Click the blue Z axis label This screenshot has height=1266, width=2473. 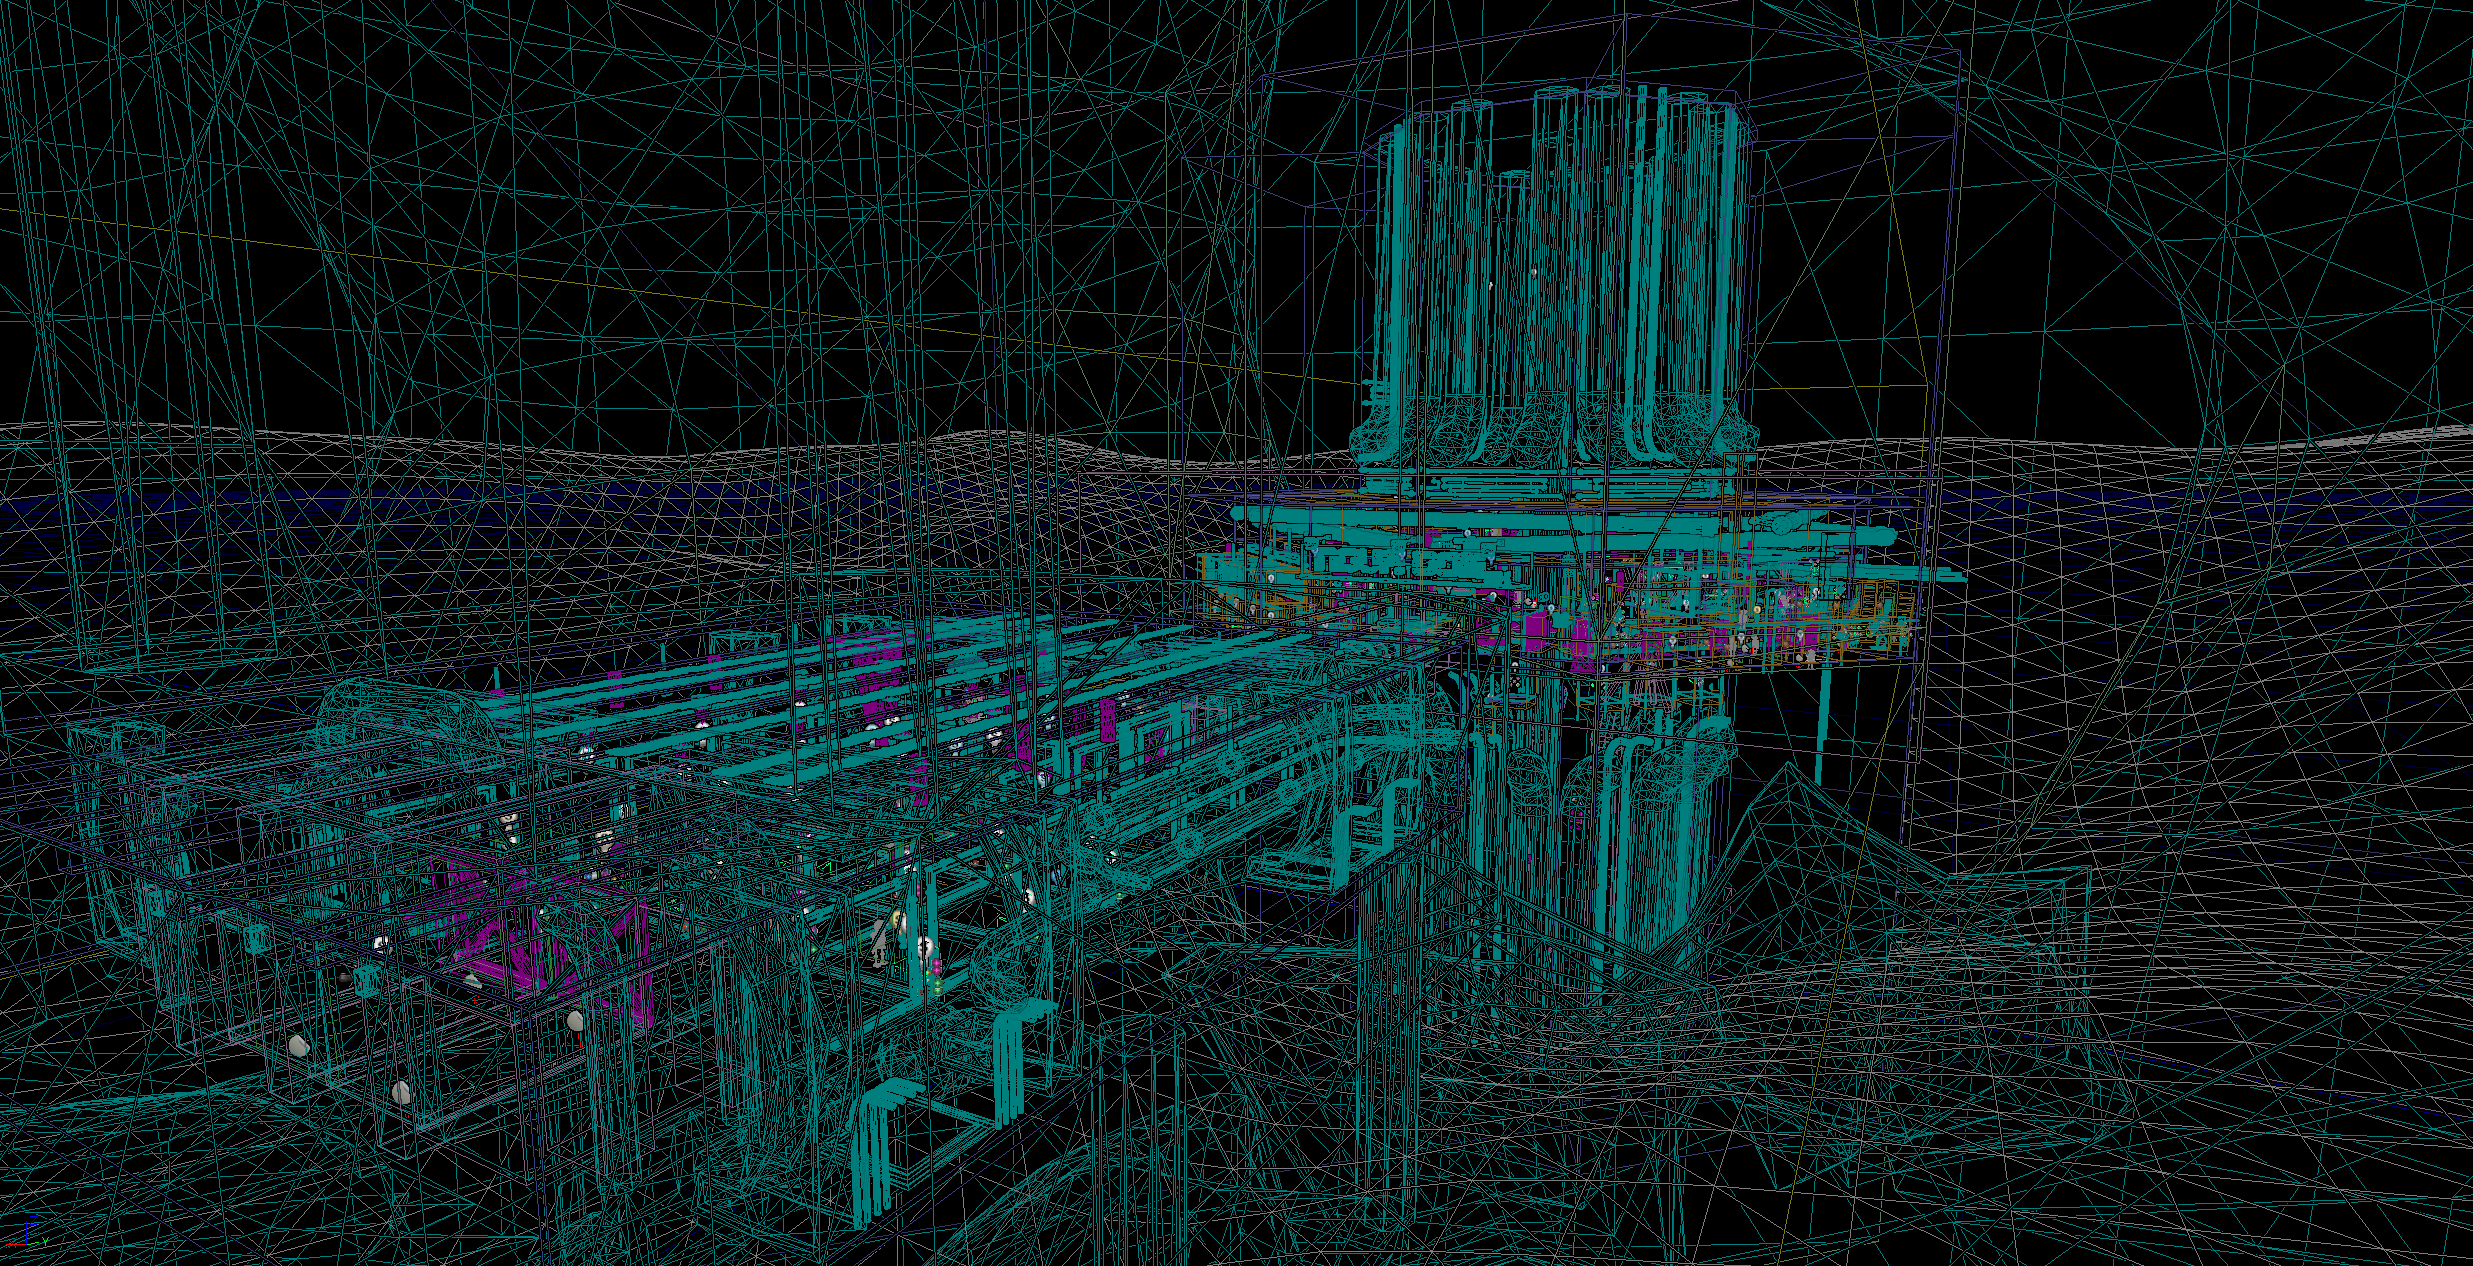33,1220
